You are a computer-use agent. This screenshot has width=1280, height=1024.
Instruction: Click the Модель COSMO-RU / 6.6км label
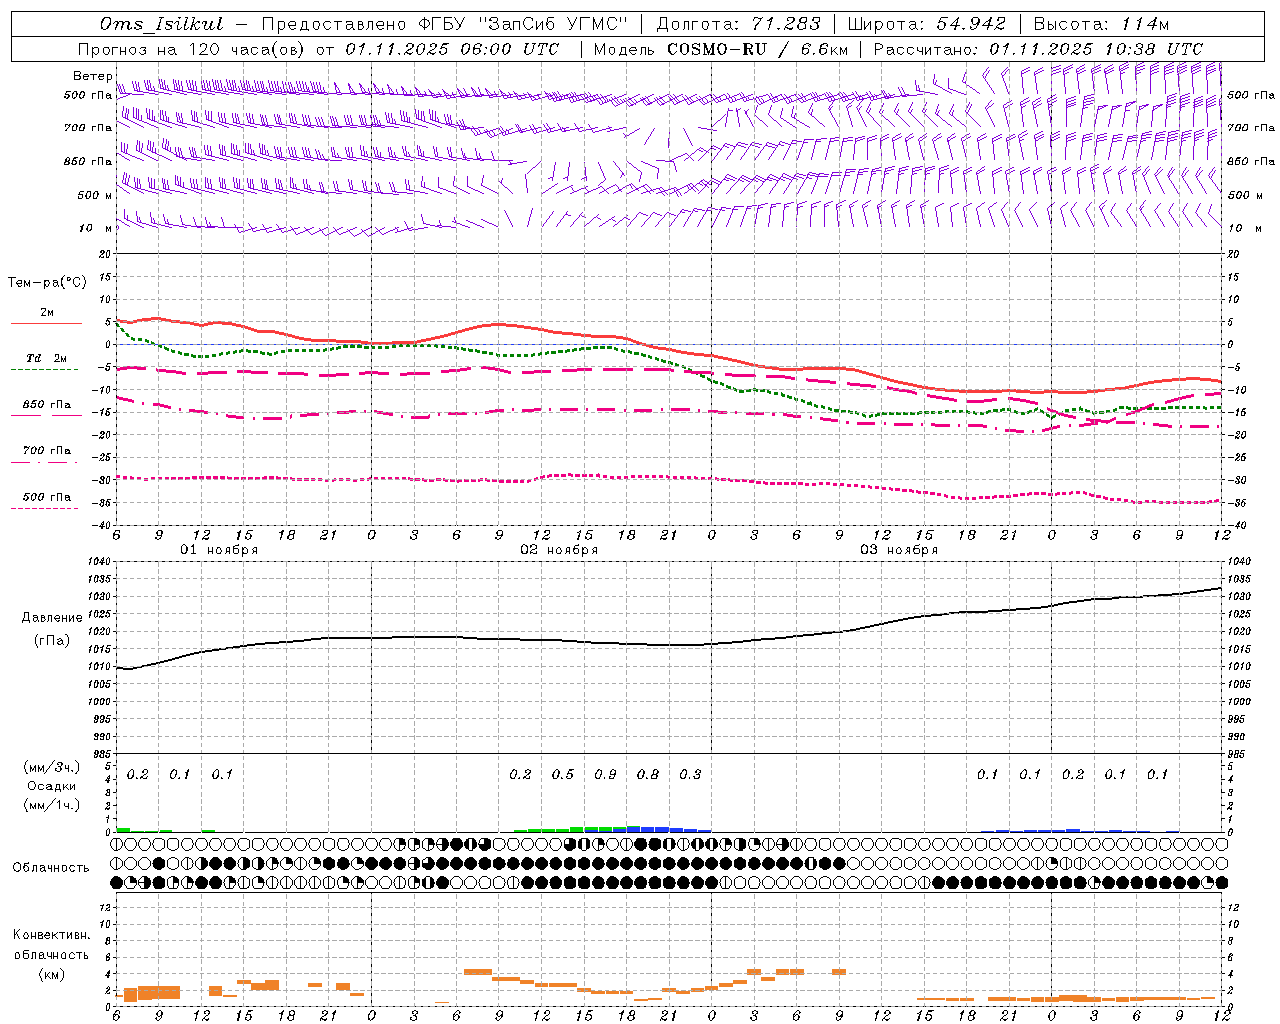pos(720,49)
